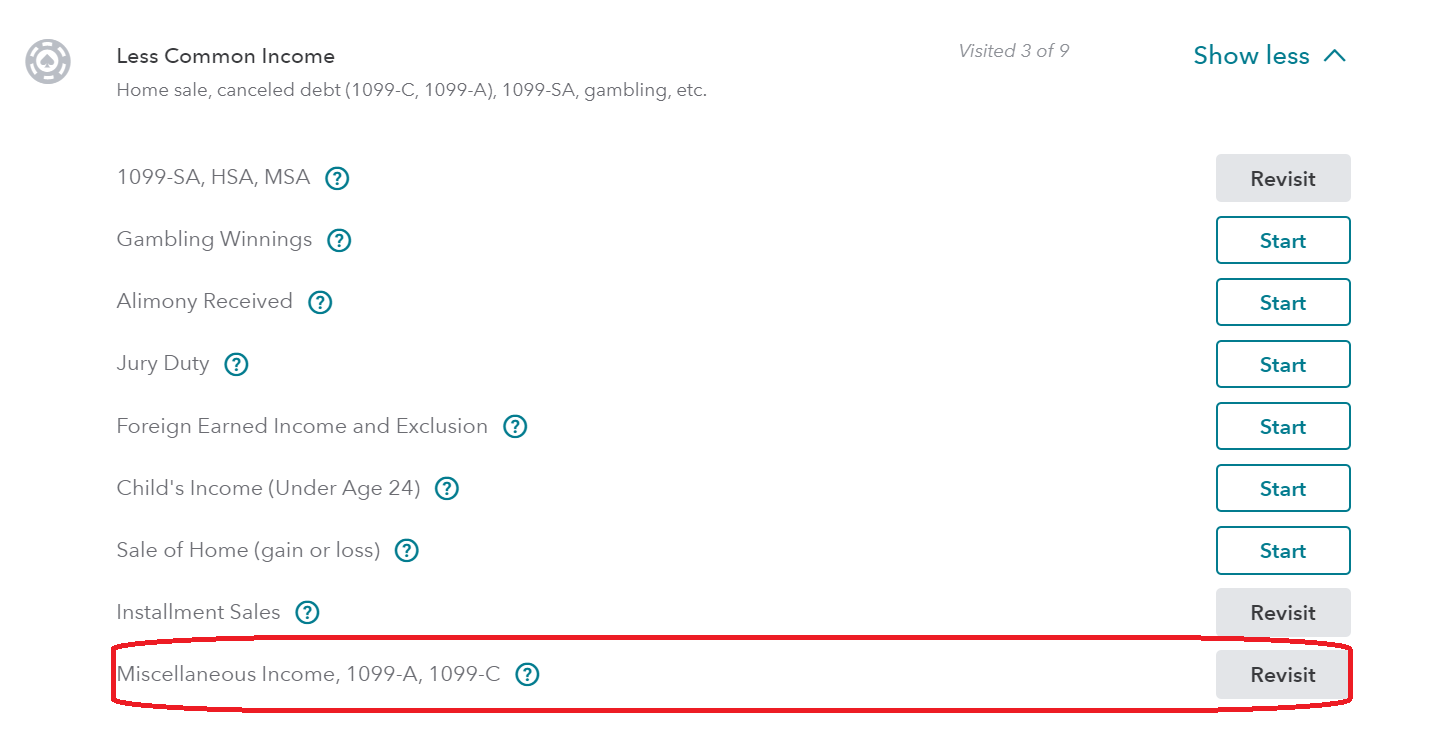Collapse section with Show less
The image size is (1433, 741).
[x=1251, y=56]
